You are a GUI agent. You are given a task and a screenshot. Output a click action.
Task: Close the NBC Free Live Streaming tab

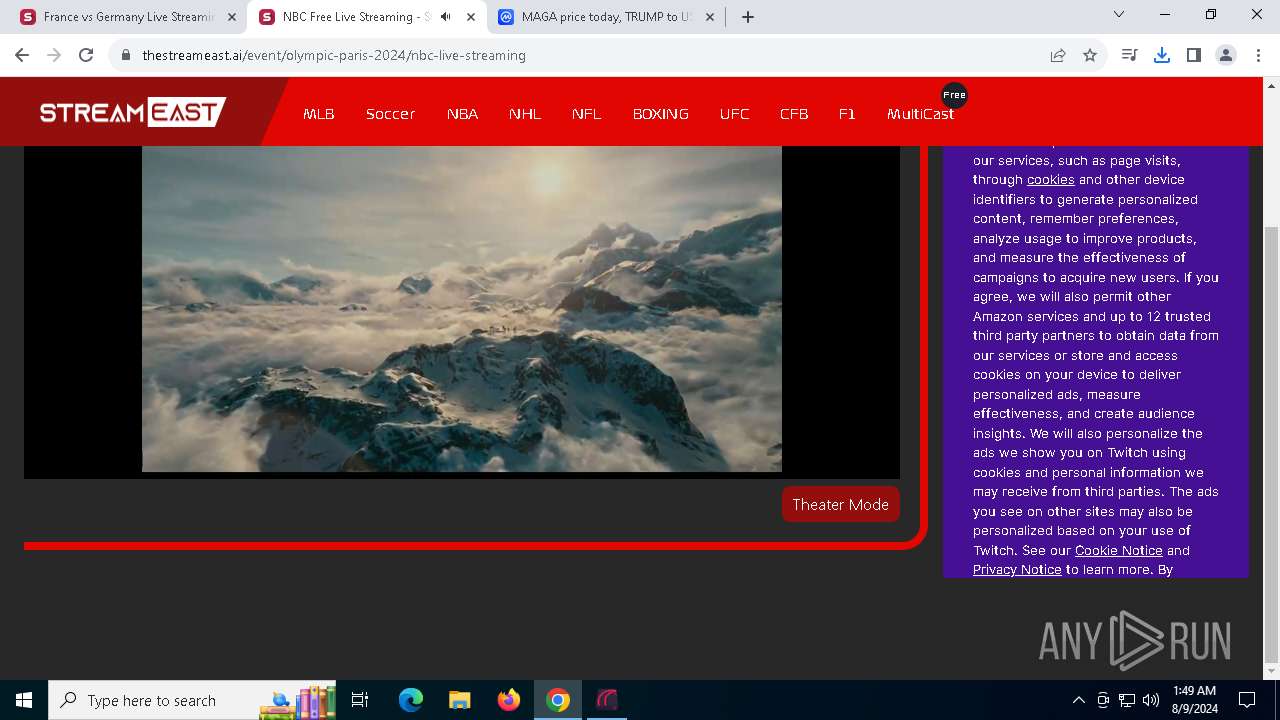click(x=470, y=17)
